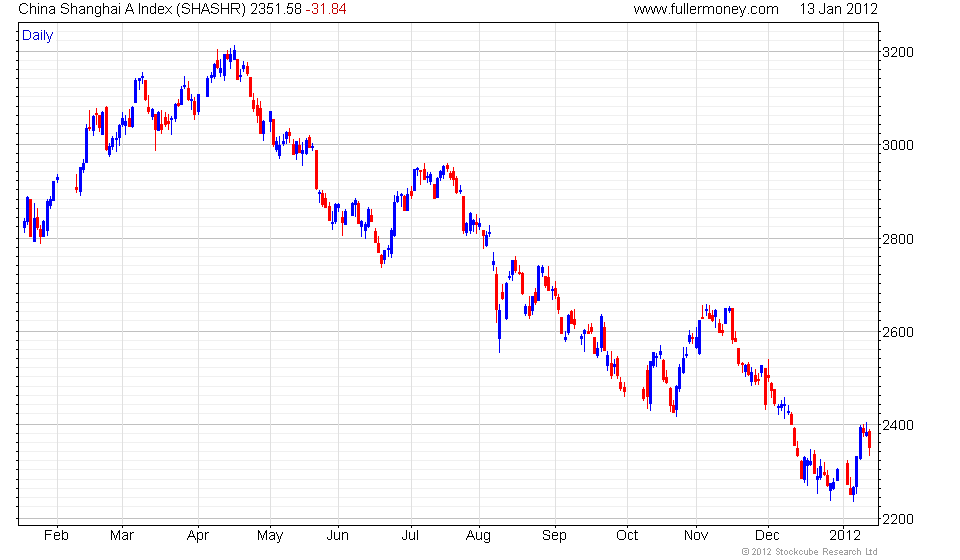
Task: Click the Oct month axis label
Action: pos(627,535)
